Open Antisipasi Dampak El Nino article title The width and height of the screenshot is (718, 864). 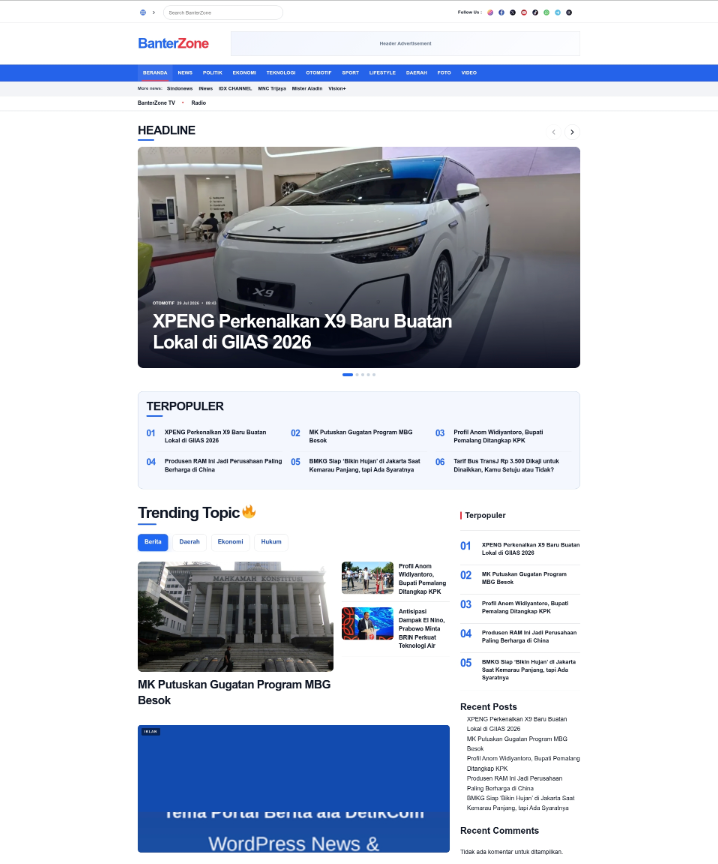pos(422,629)
